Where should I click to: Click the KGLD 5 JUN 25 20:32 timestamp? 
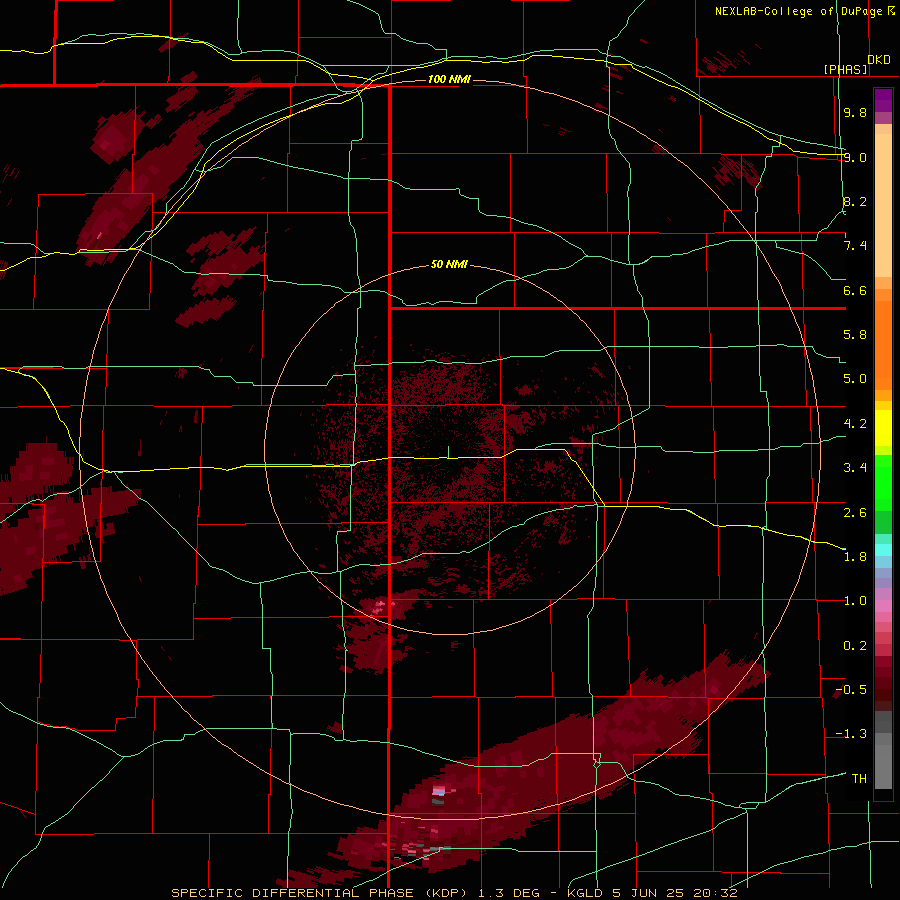coord(653,893)
